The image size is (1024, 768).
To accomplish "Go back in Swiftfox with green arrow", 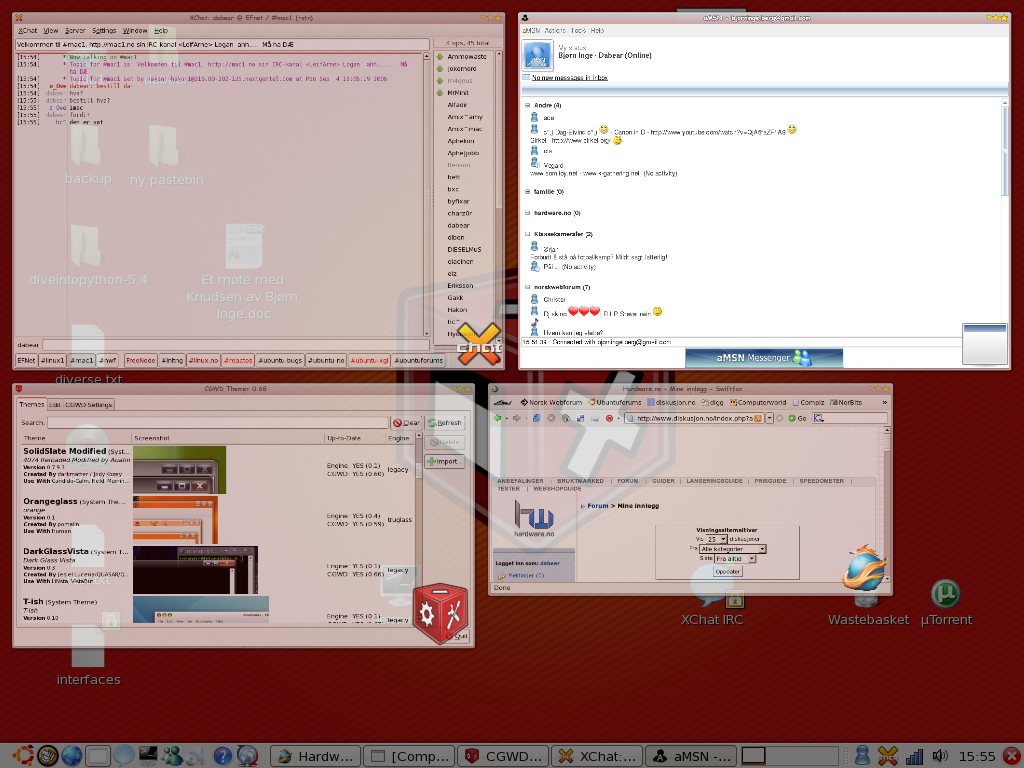I will tap(498, 418).
